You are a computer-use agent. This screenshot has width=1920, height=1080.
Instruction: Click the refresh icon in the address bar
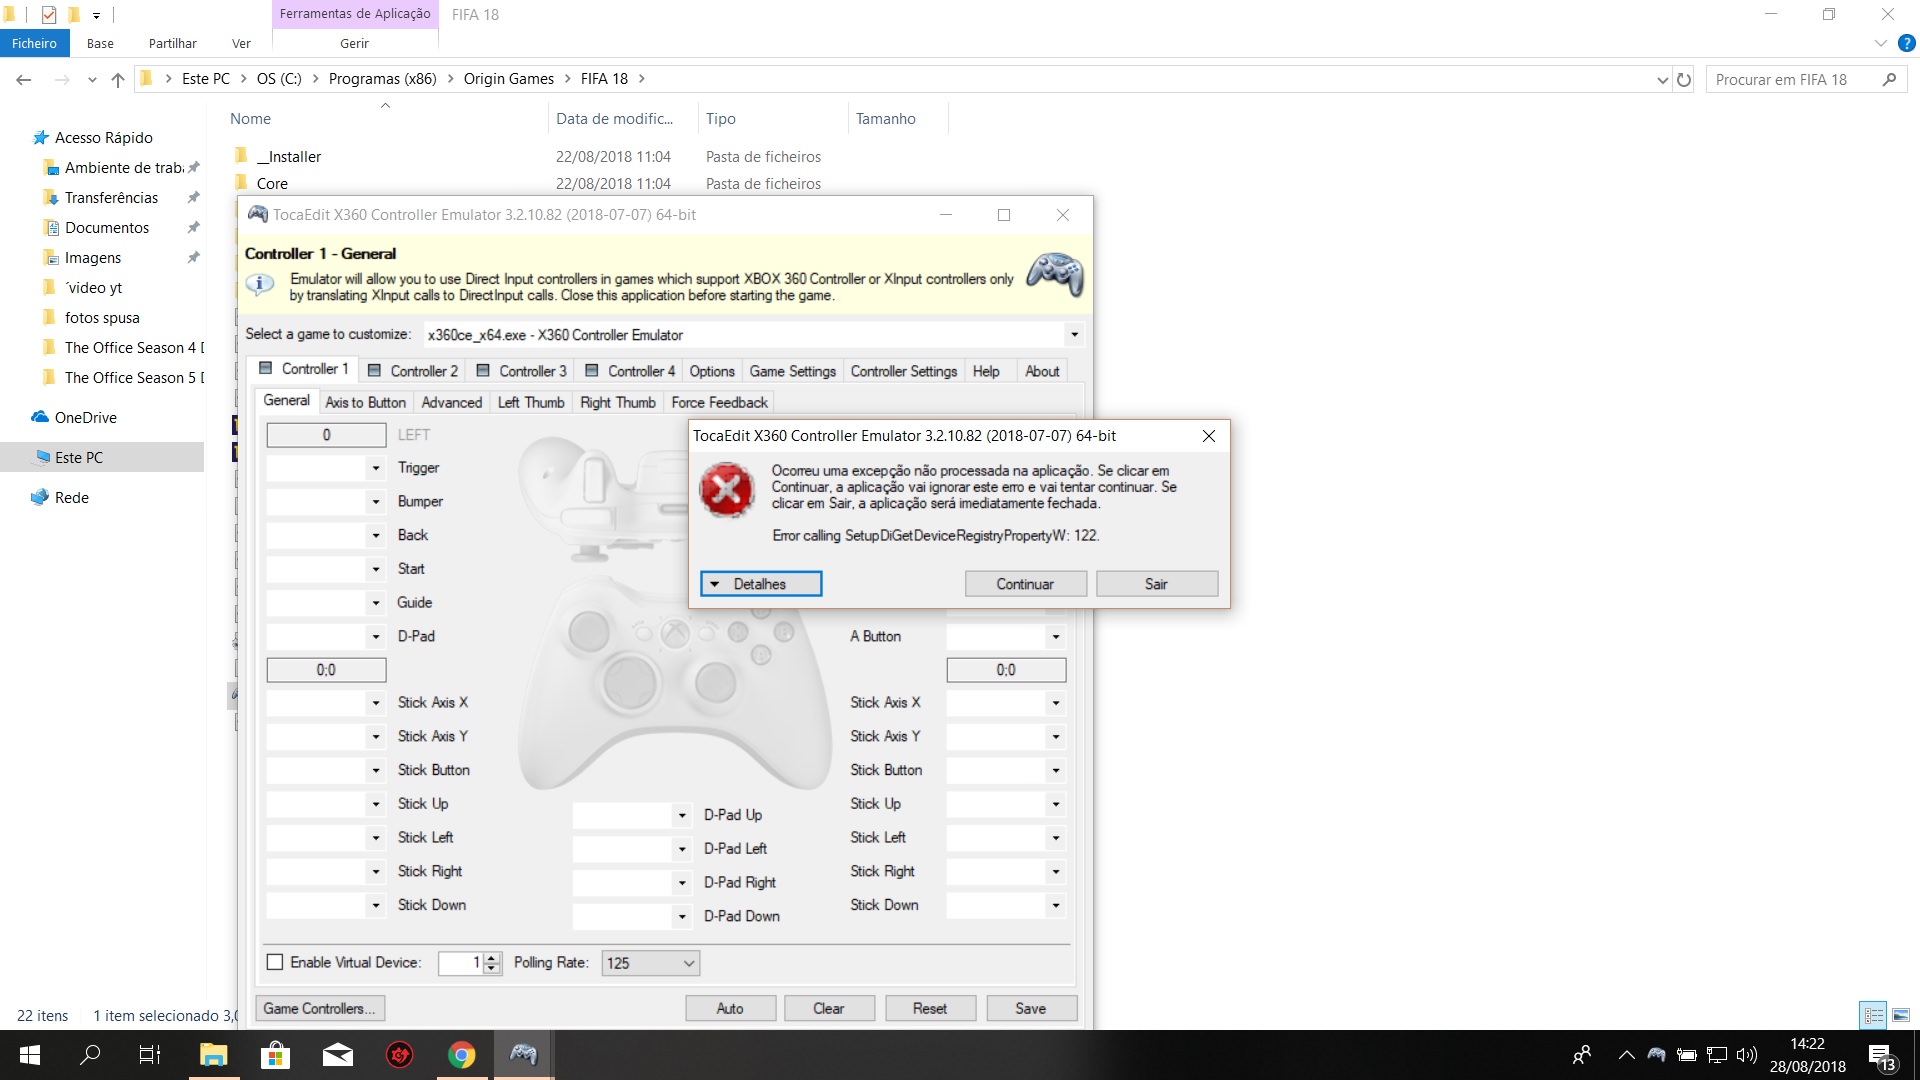(1684, 79)
